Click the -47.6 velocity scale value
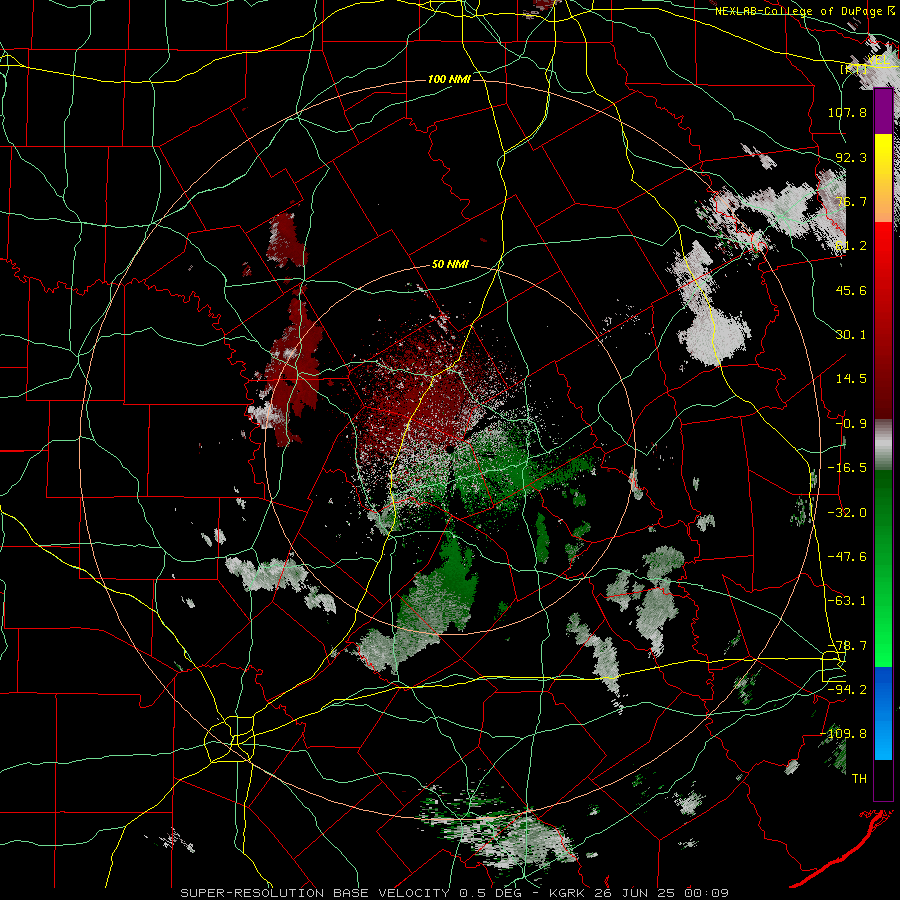 pyautogui.click(x=847, y=557)
